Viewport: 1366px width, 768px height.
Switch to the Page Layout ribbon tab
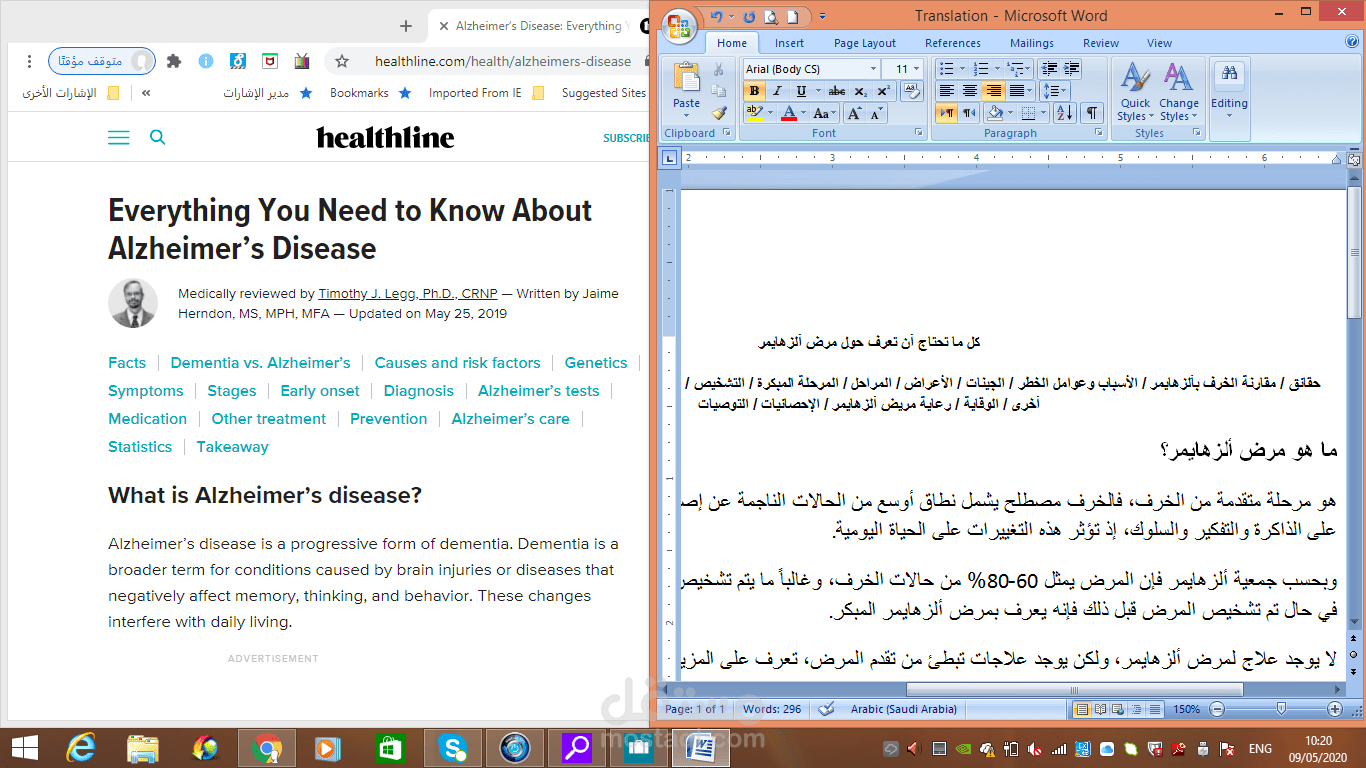(x=865, y=43)
